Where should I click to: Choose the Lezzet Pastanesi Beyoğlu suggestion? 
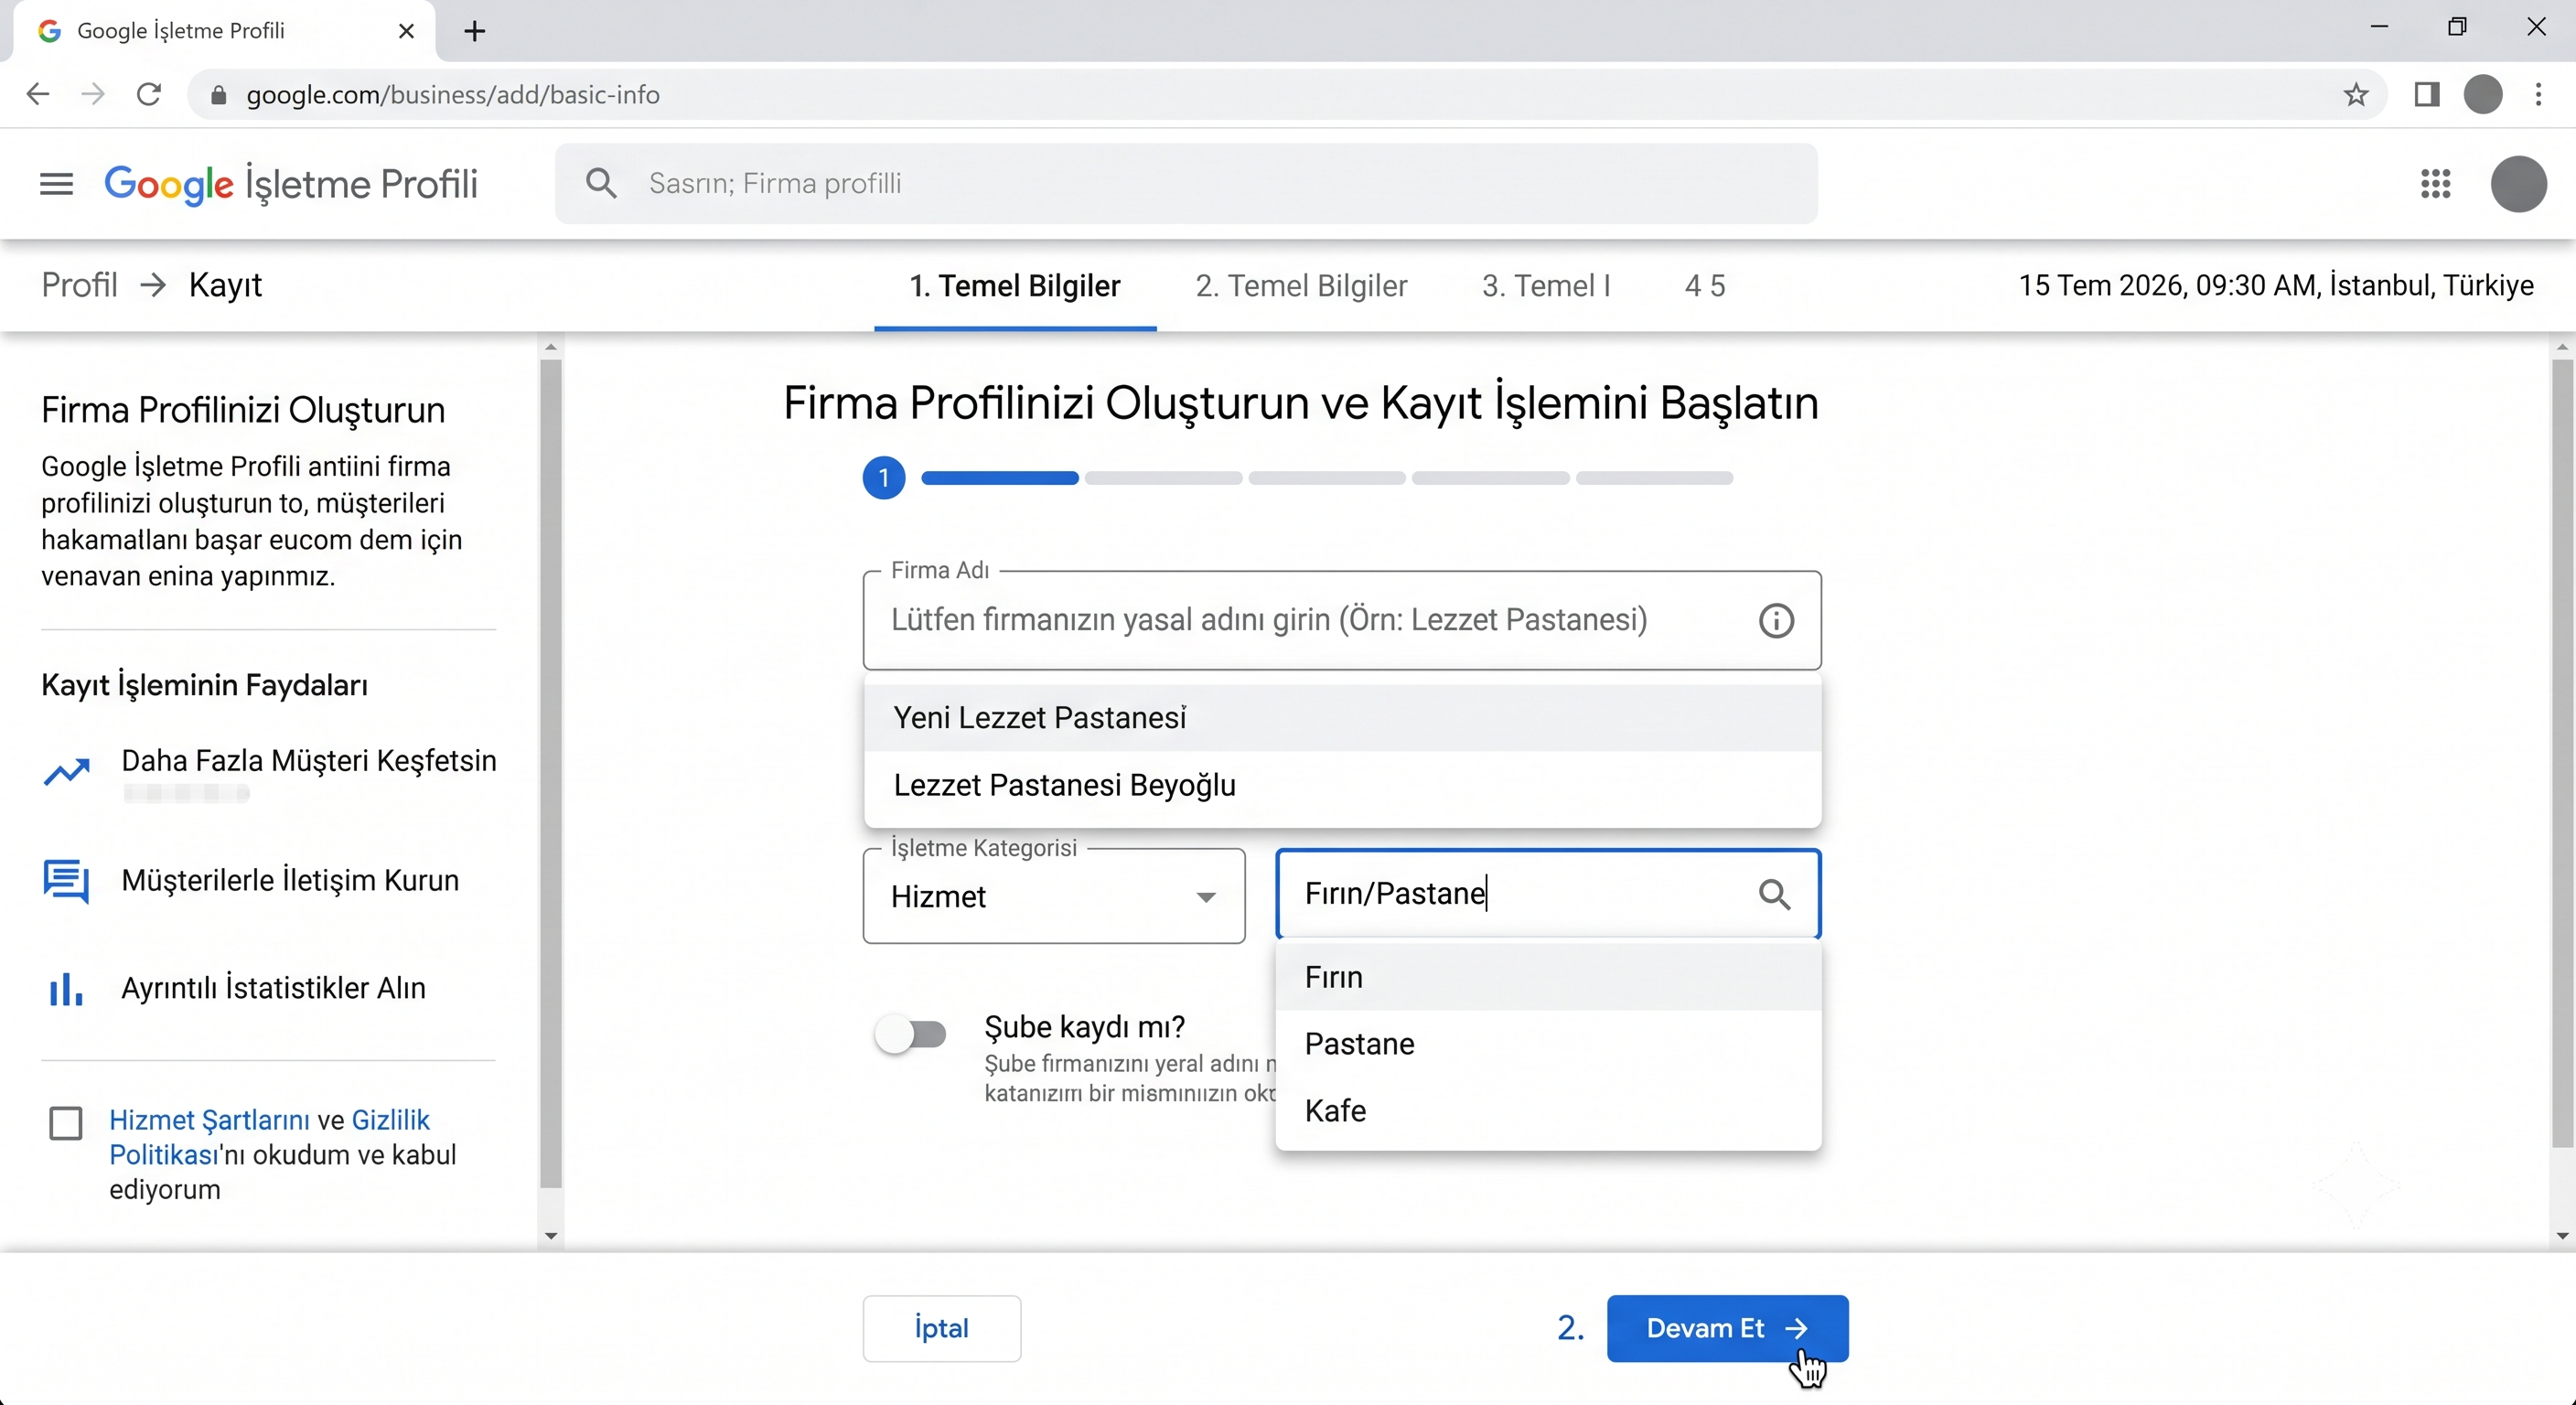point(1342,785)
